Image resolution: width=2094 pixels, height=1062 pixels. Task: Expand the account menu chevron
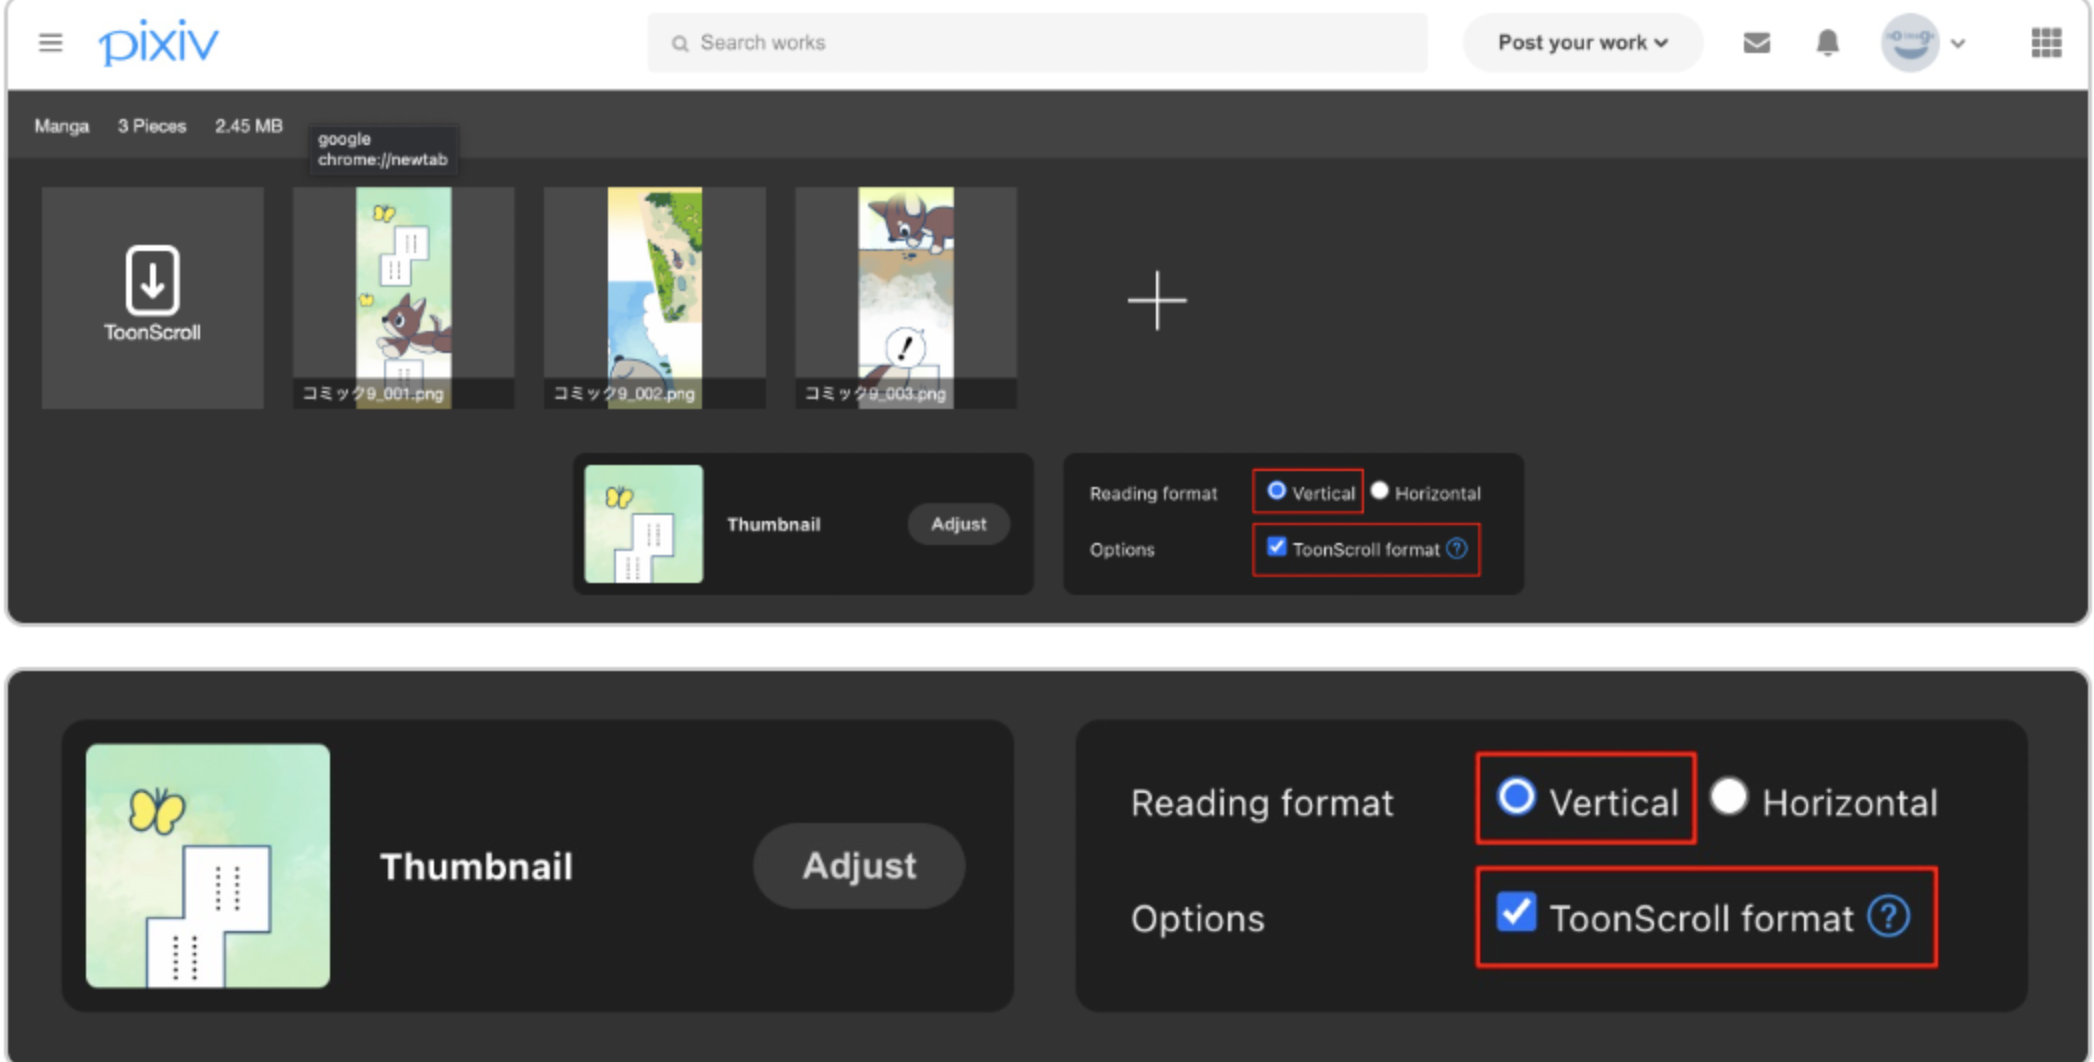[1958, 43]
